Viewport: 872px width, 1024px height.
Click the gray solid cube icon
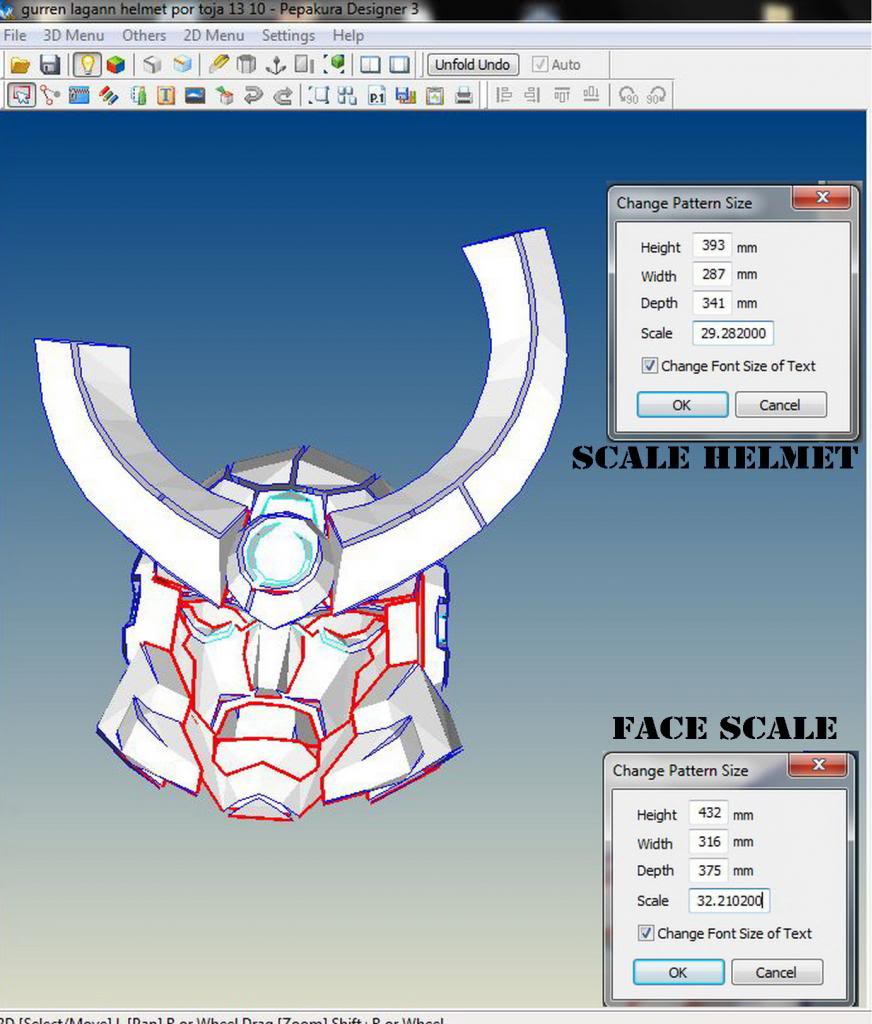point(152,65)
